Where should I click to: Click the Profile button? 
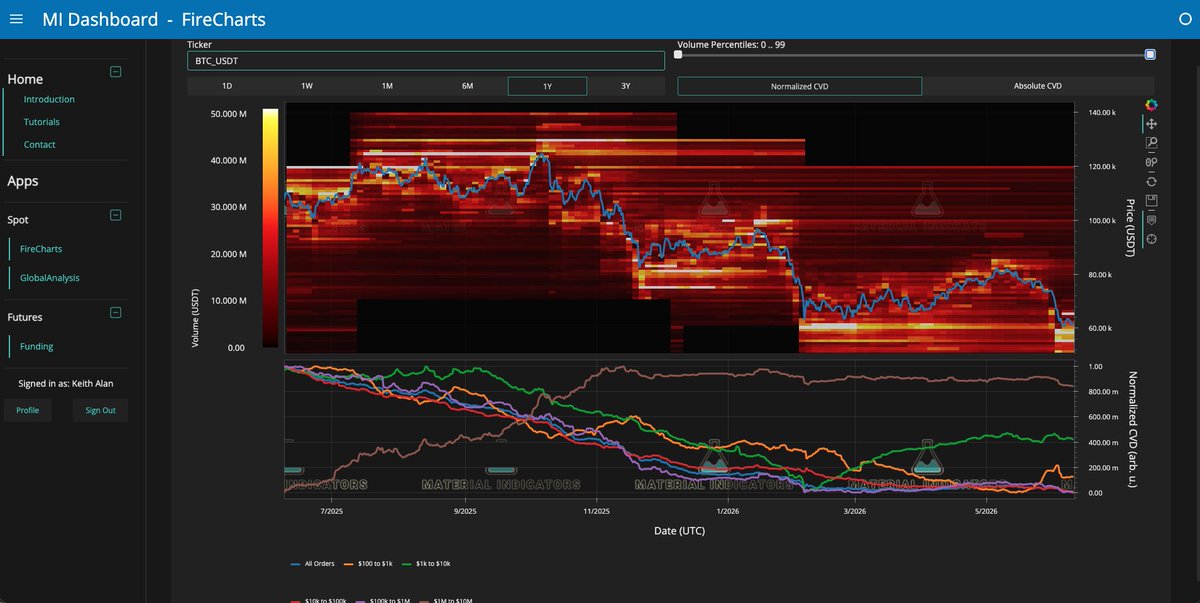point(28,410)
